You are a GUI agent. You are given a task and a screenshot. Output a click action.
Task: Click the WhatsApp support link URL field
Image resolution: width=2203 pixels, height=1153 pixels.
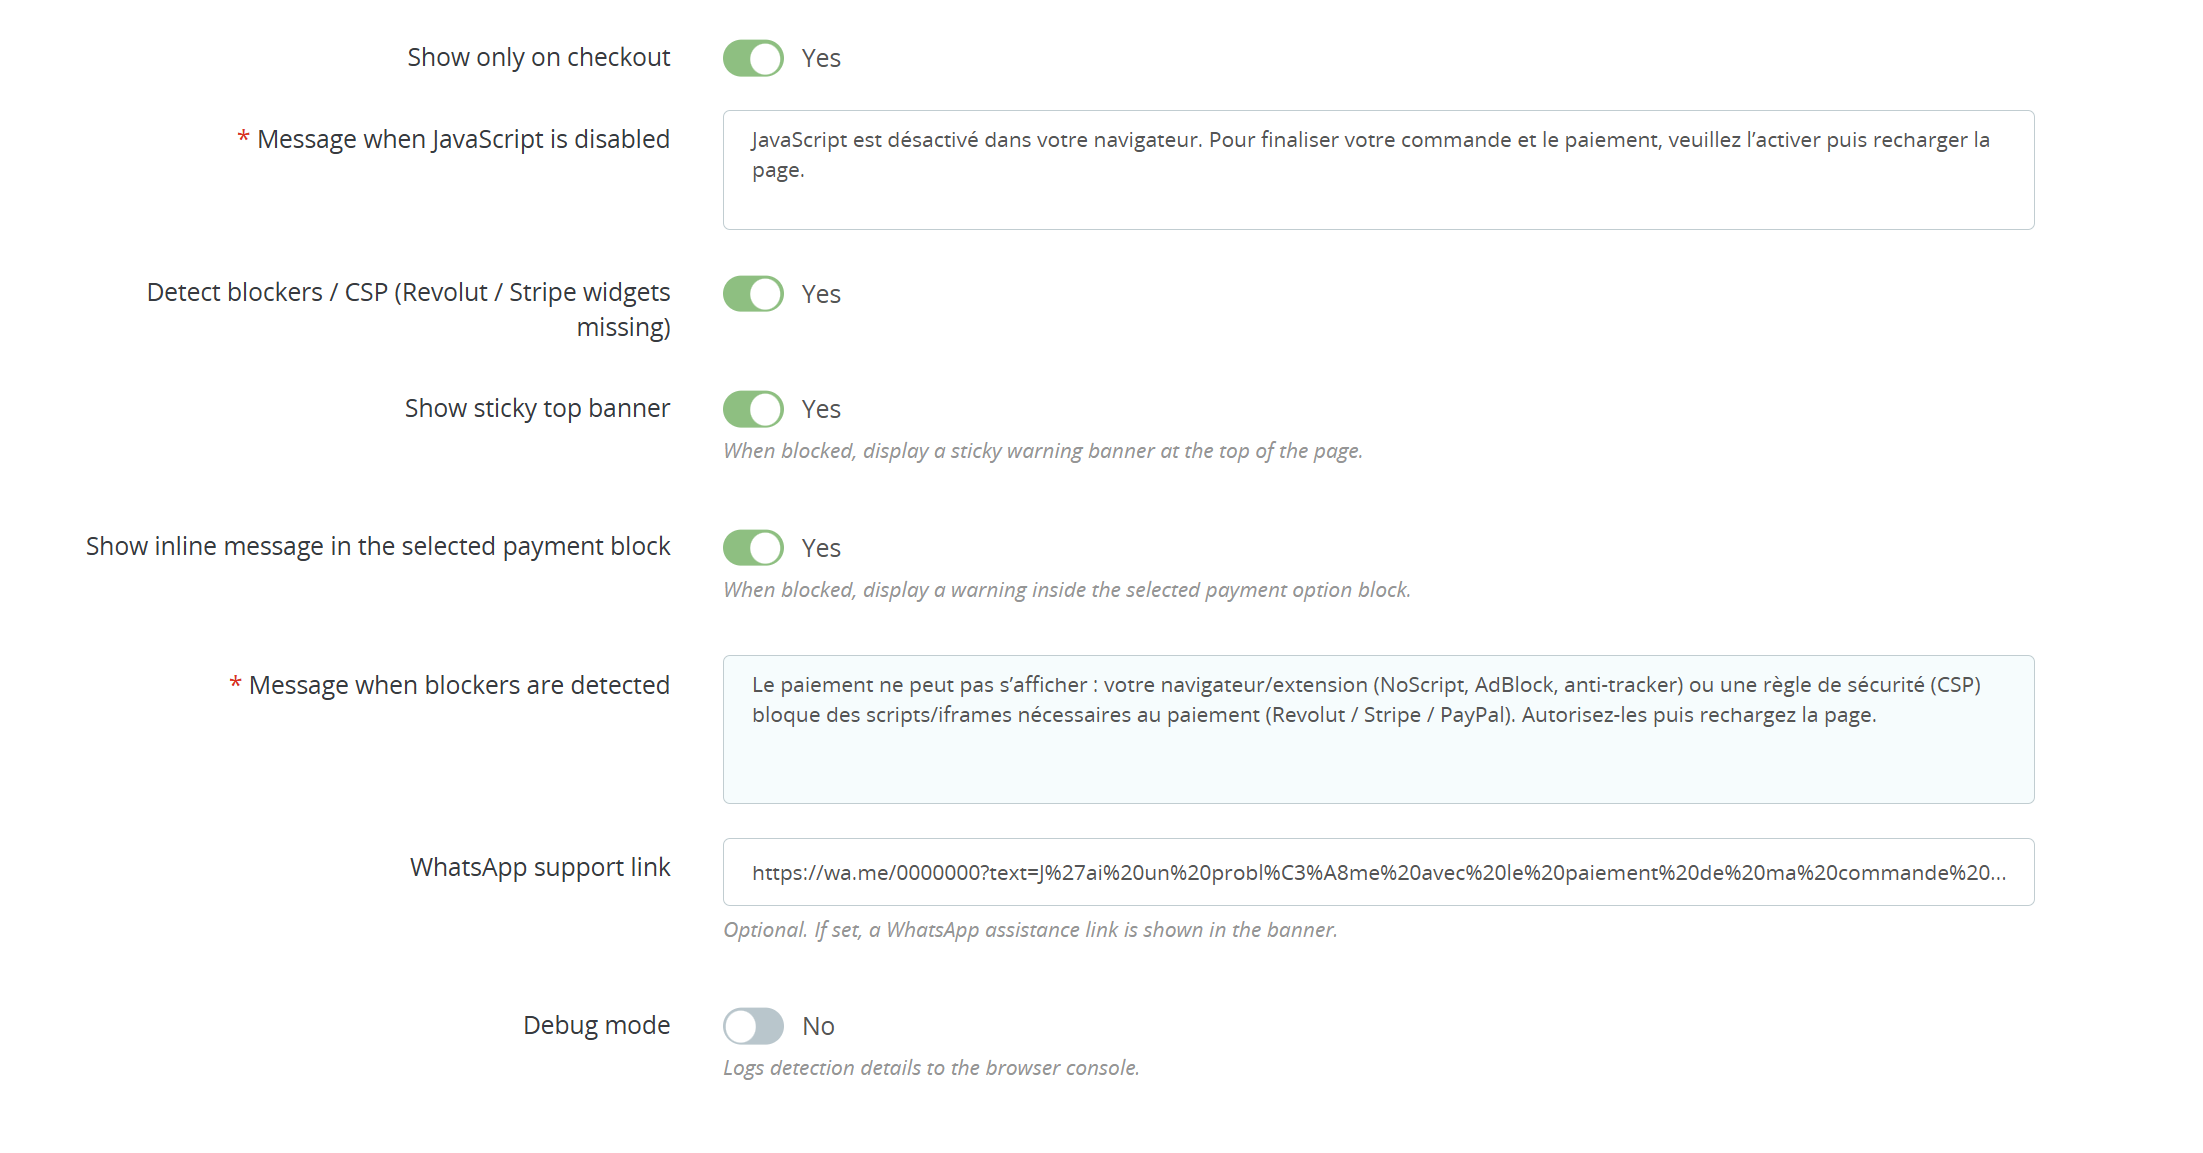1378,872
